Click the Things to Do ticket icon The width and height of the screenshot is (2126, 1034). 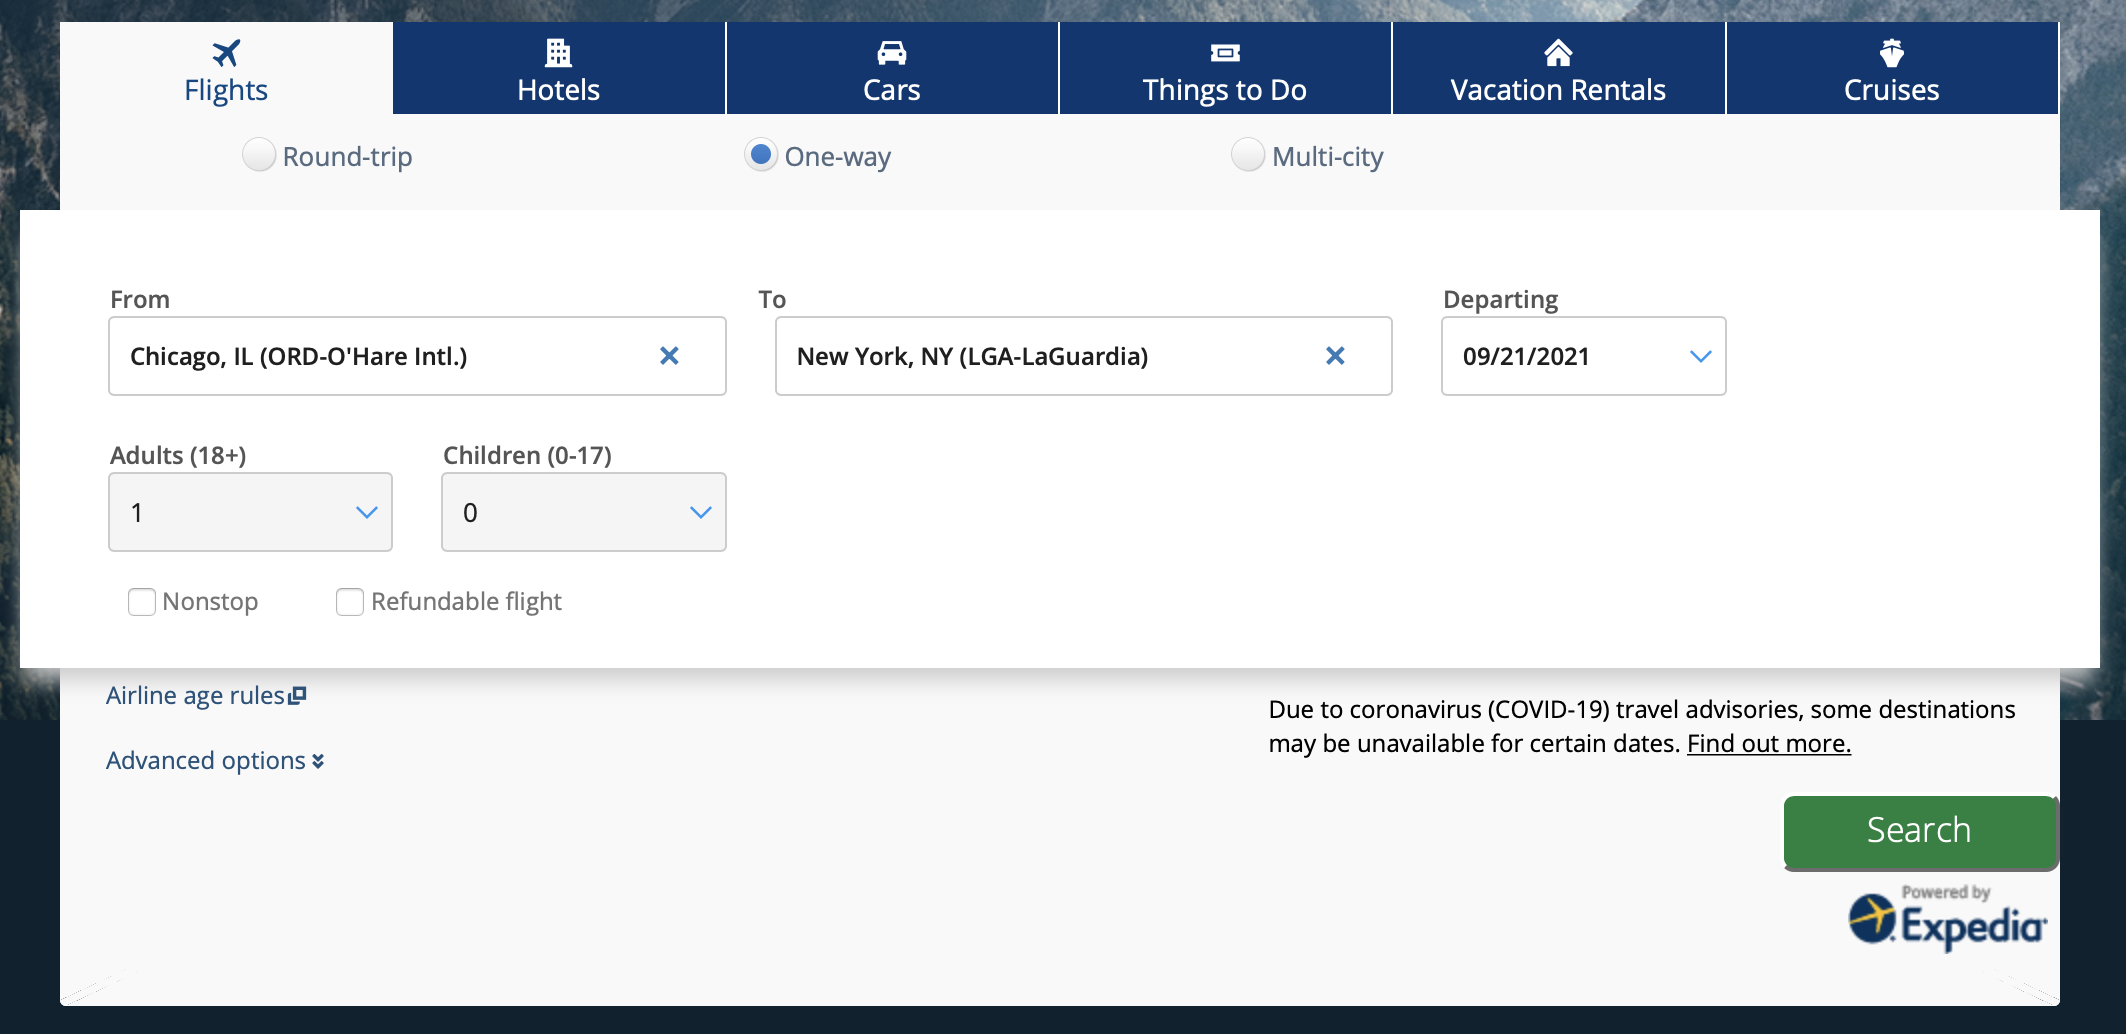click(1224, 53)
